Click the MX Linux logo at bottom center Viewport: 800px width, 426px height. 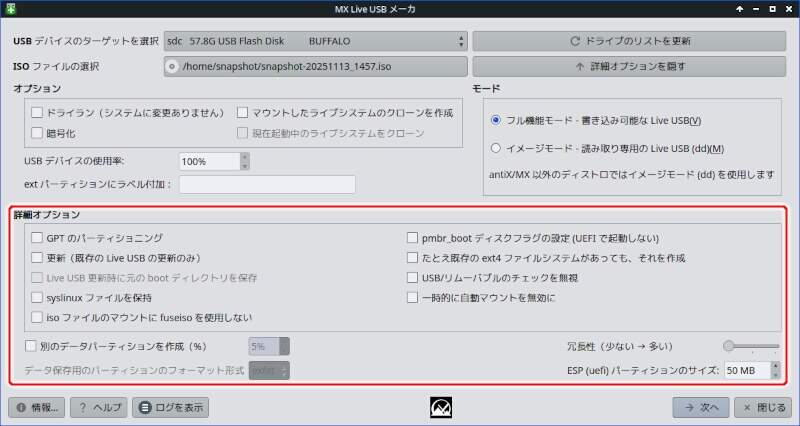point(441,408)
